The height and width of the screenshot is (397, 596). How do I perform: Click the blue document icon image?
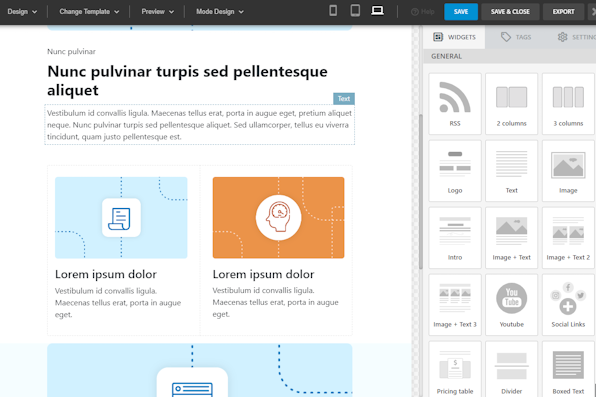[121, 218]
